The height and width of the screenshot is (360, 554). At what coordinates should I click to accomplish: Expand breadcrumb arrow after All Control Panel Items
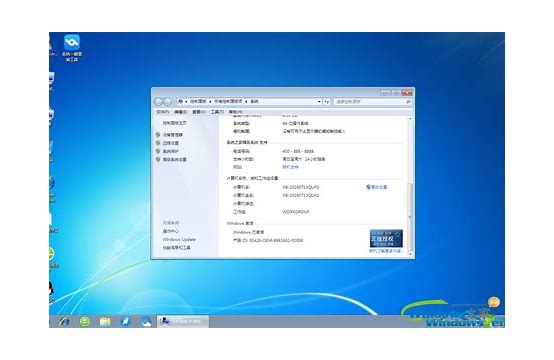point(246,101)
